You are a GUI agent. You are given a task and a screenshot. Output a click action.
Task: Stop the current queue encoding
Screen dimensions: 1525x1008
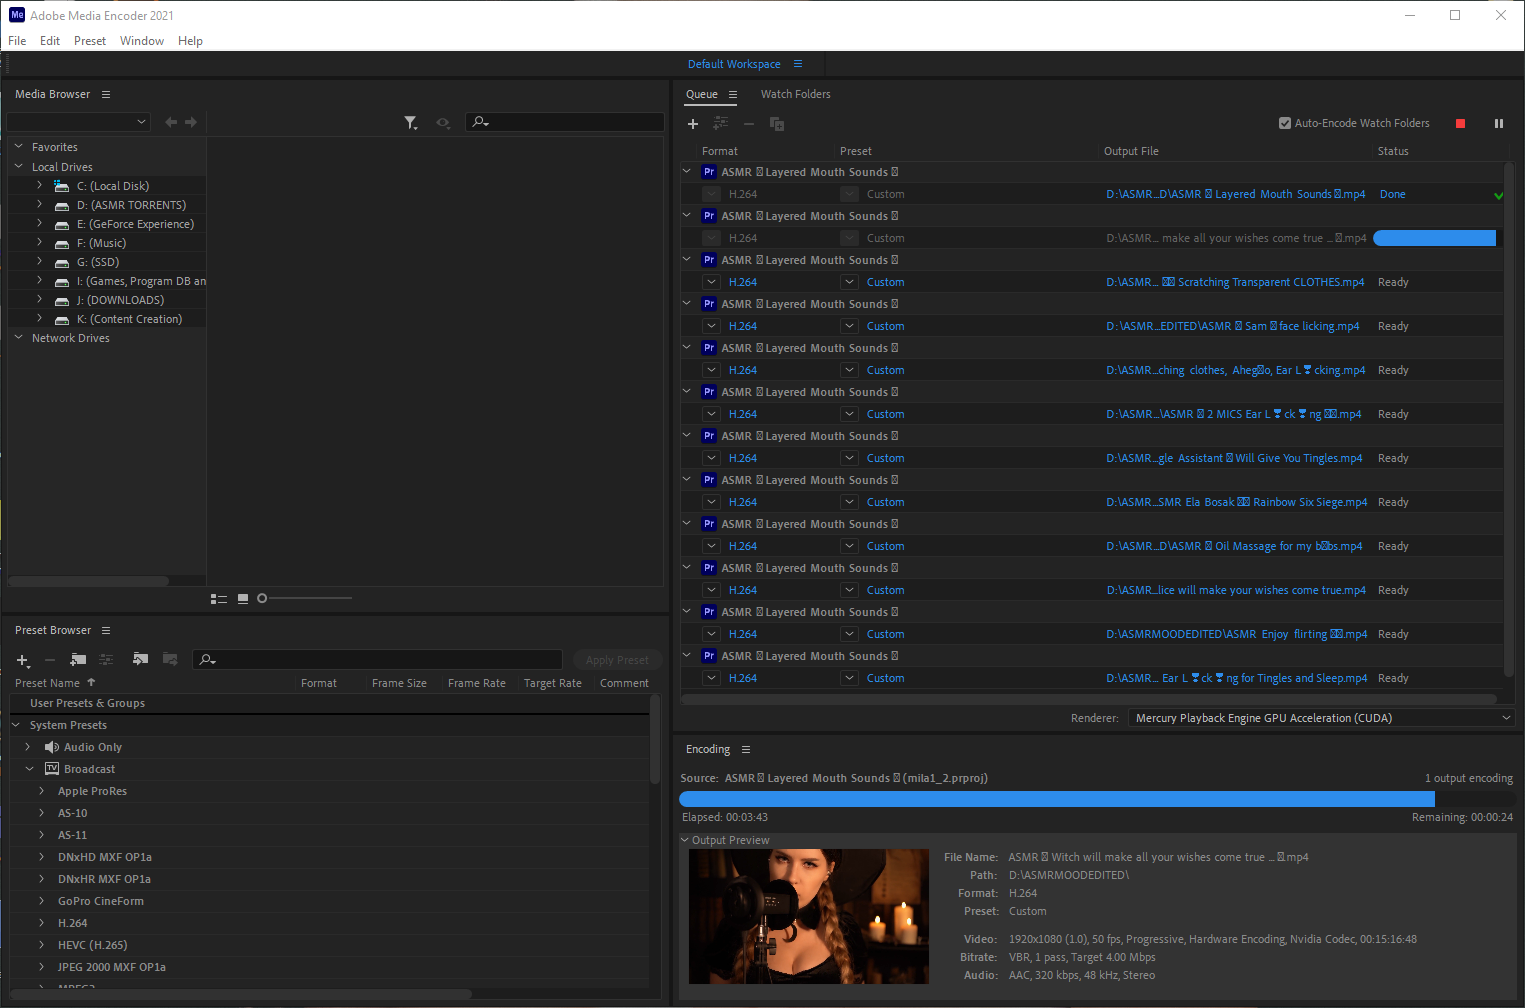tap(1460, 124)
